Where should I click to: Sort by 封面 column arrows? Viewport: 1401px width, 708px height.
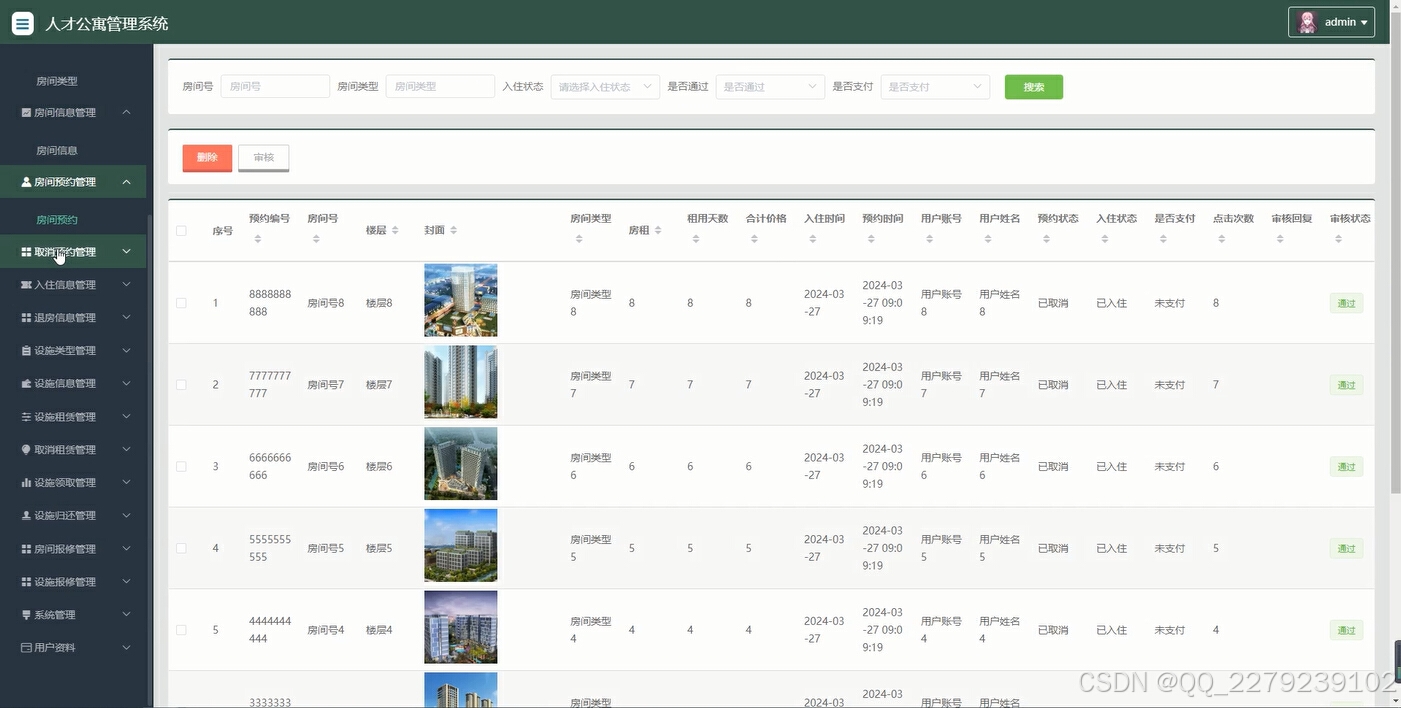[x=453, y=230]
